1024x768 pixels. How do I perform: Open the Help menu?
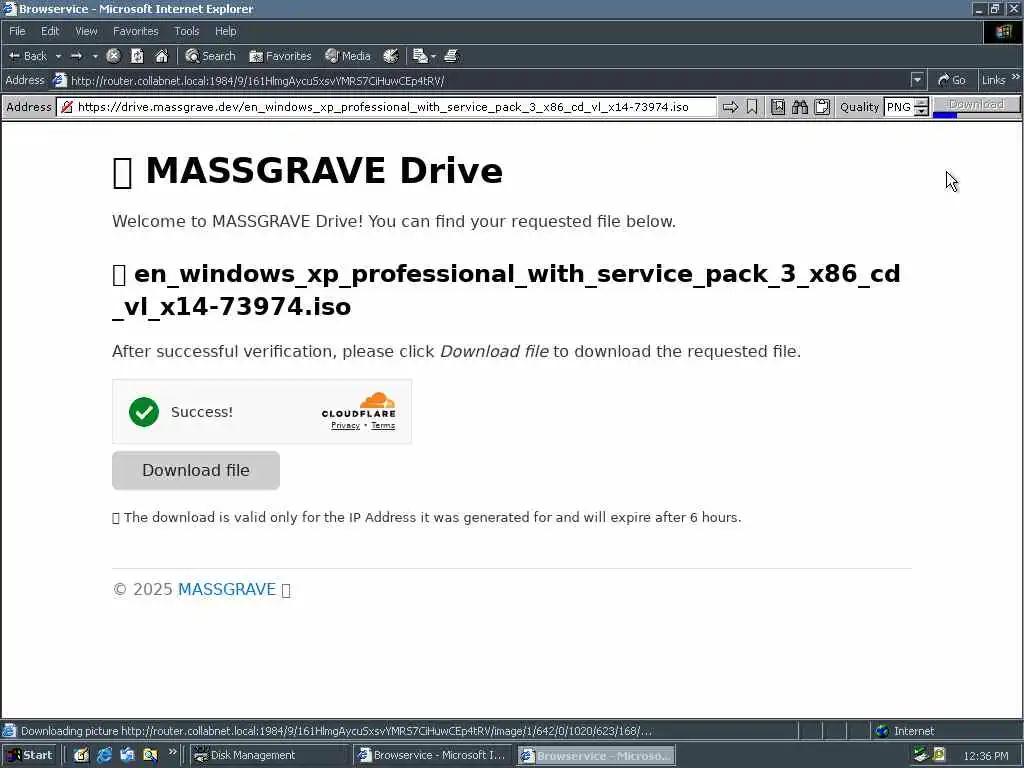click(x=225, y=31)
